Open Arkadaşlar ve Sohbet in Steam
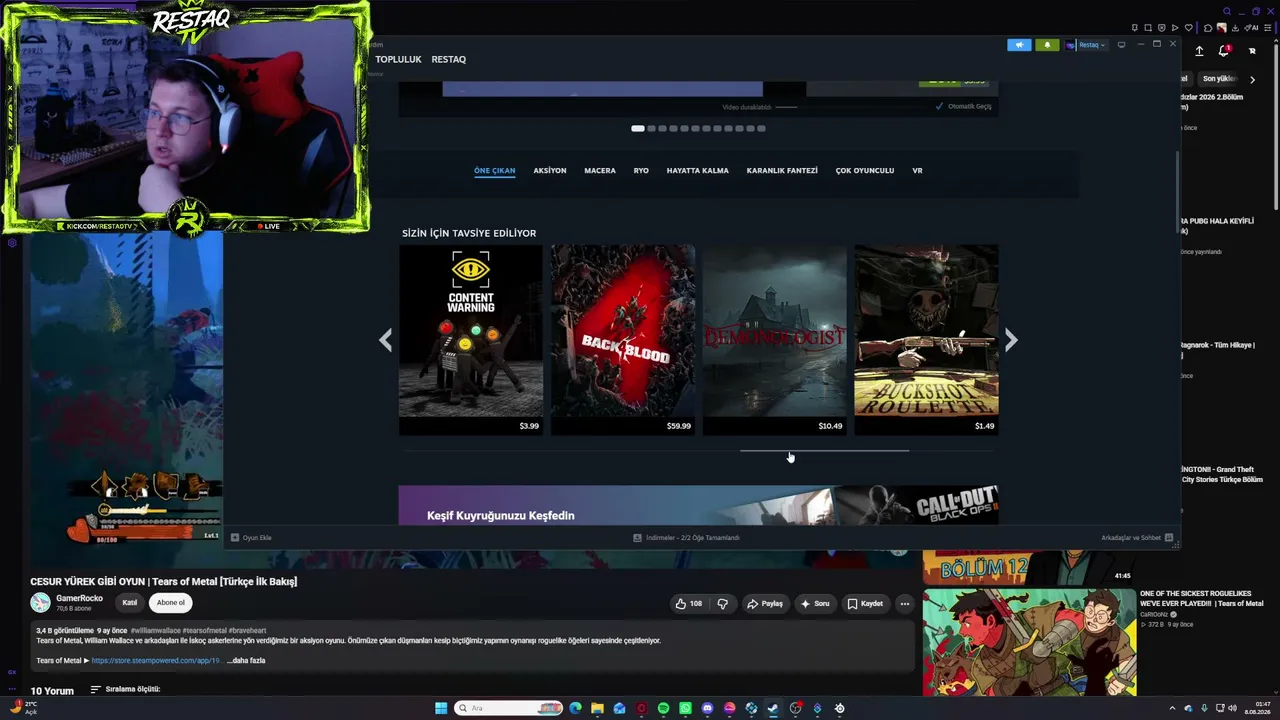The width and height of the screenshot is (1280, 720). point(1137,538)
